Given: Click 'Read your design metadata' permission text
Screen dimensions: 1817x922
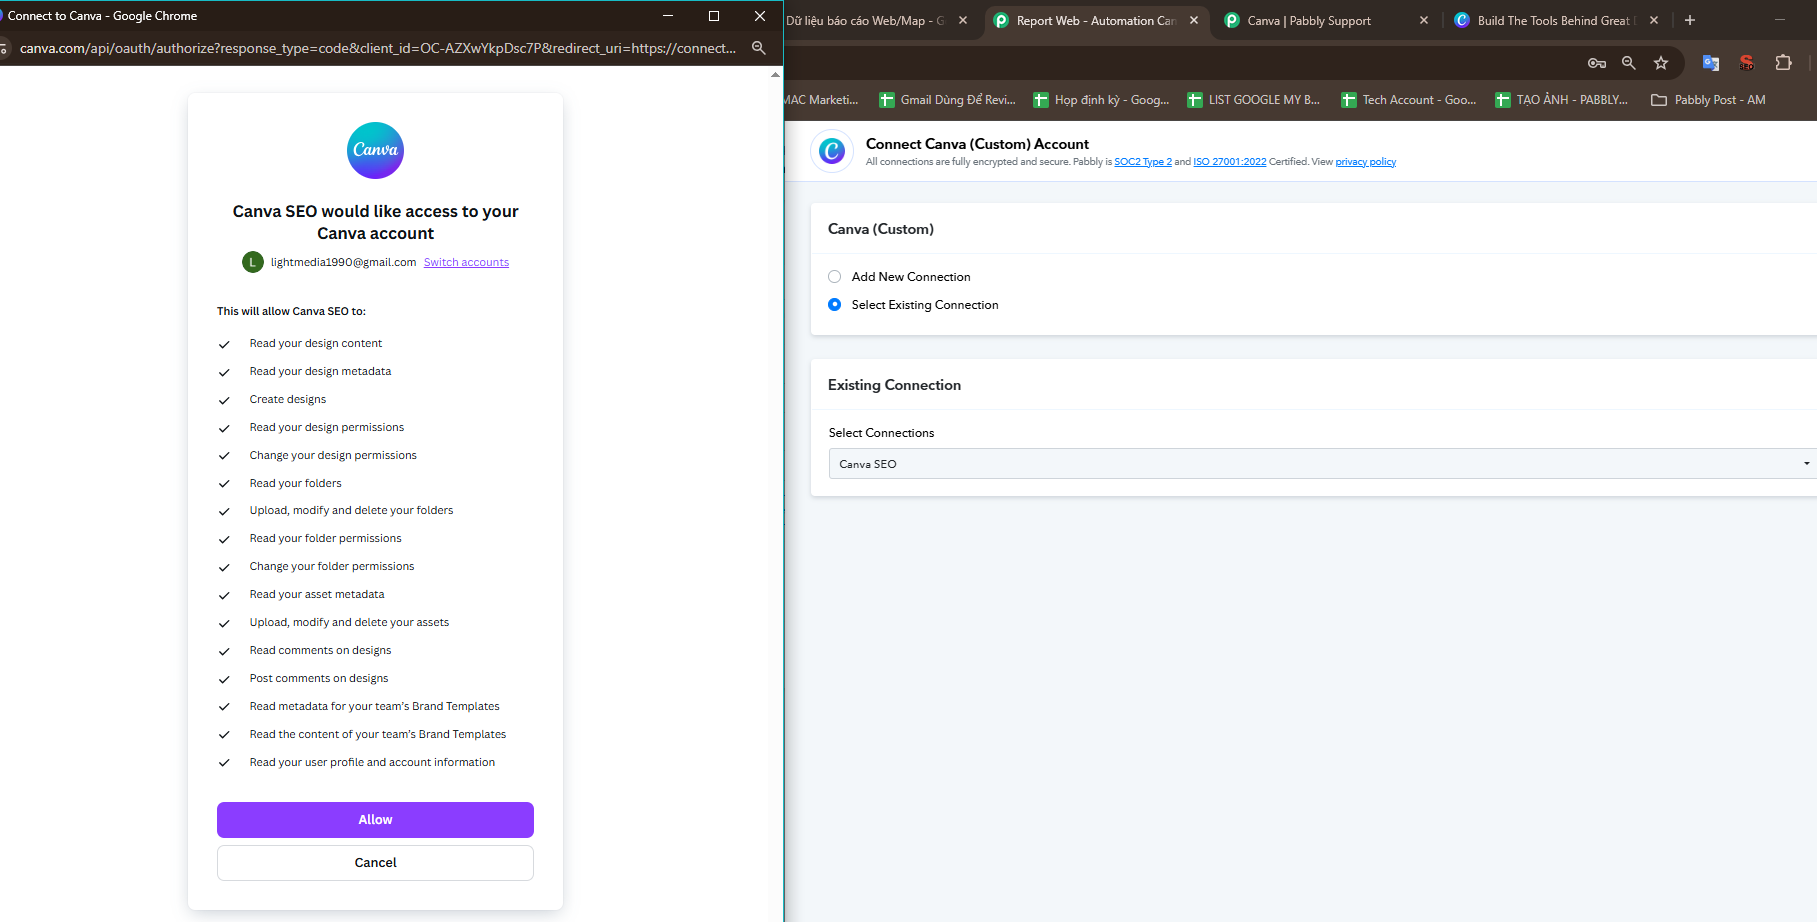Looking at the screenshot, I should [x=320, y=371].
